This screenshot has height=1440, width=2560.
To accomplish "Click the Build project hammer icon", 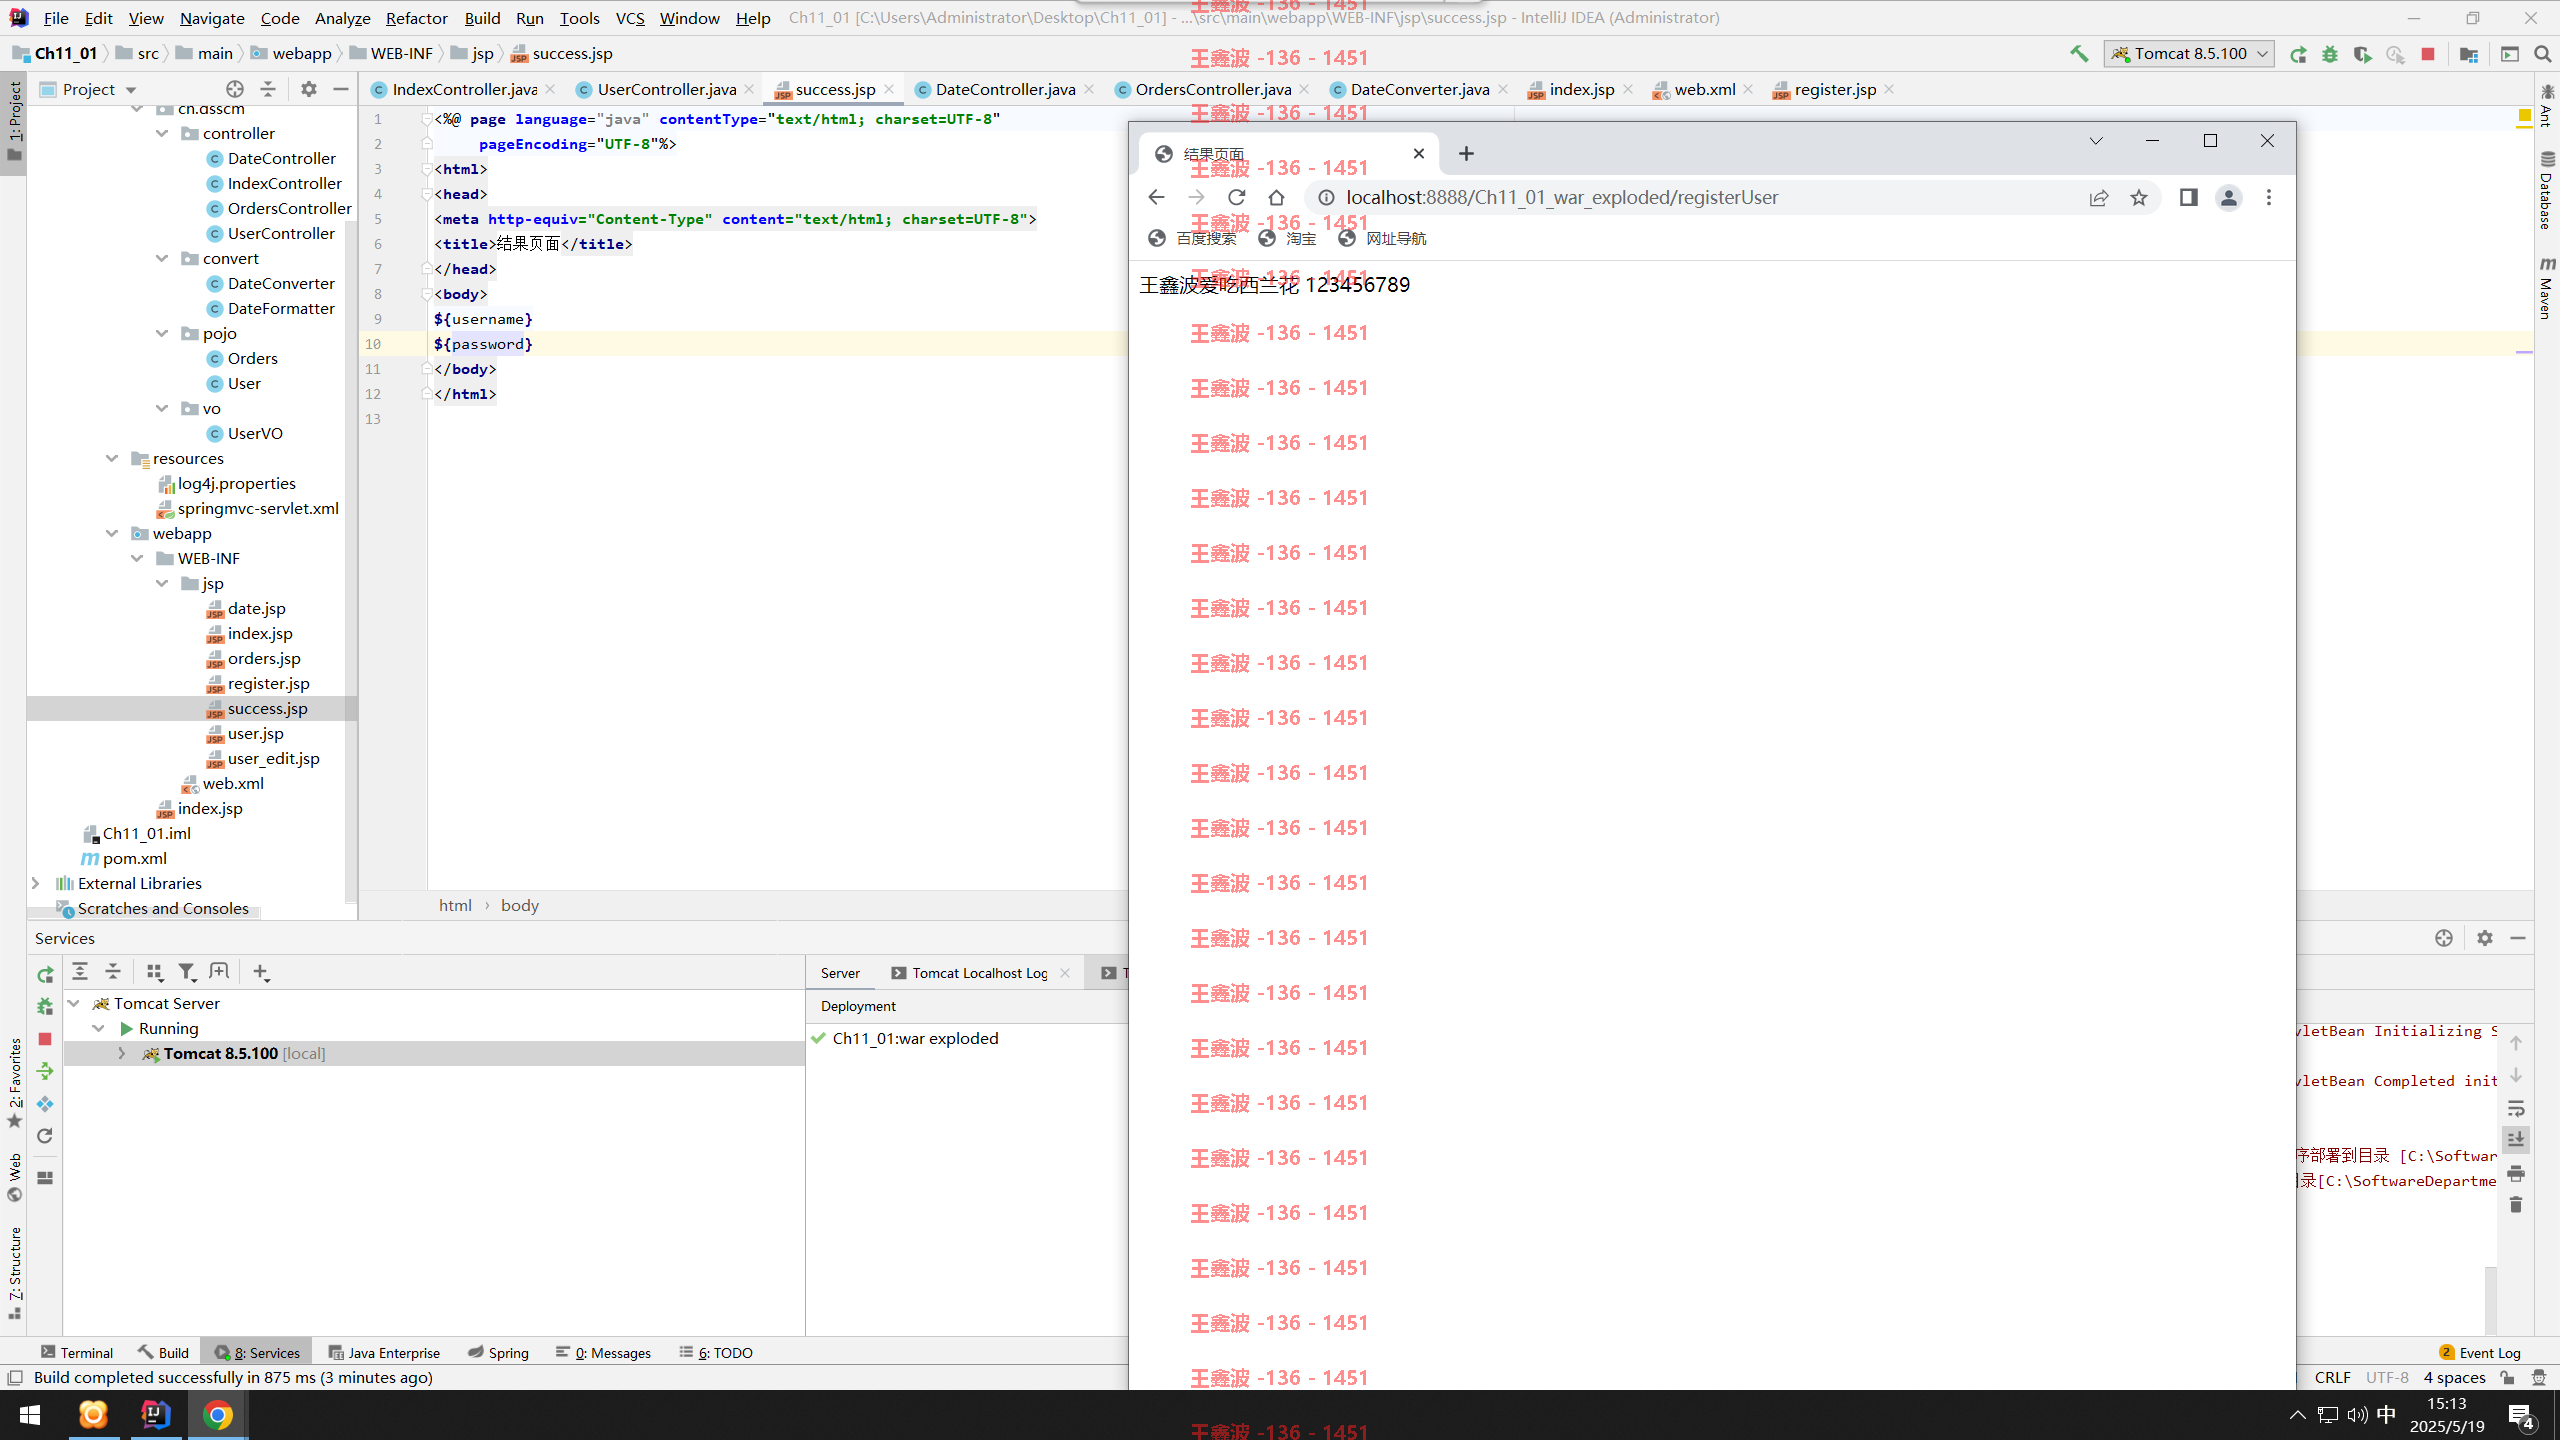I will pos(2079,54).
